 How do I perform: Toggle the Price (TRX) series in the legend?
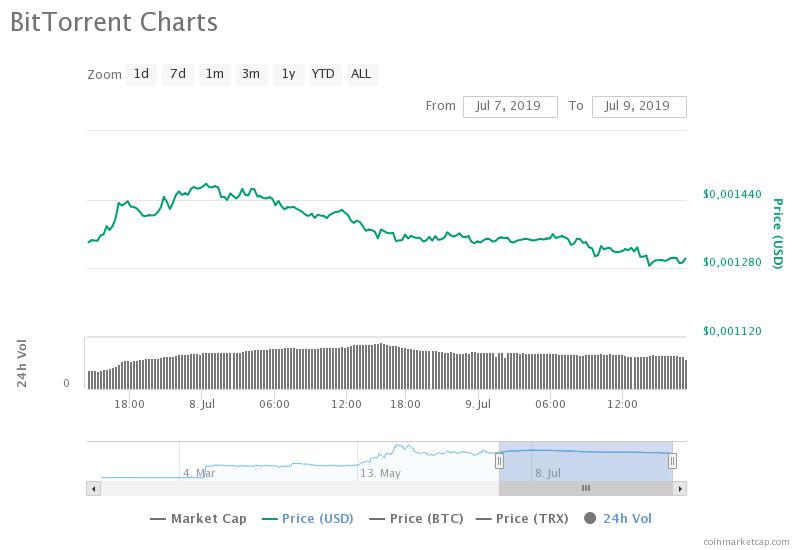coord(523,518)
